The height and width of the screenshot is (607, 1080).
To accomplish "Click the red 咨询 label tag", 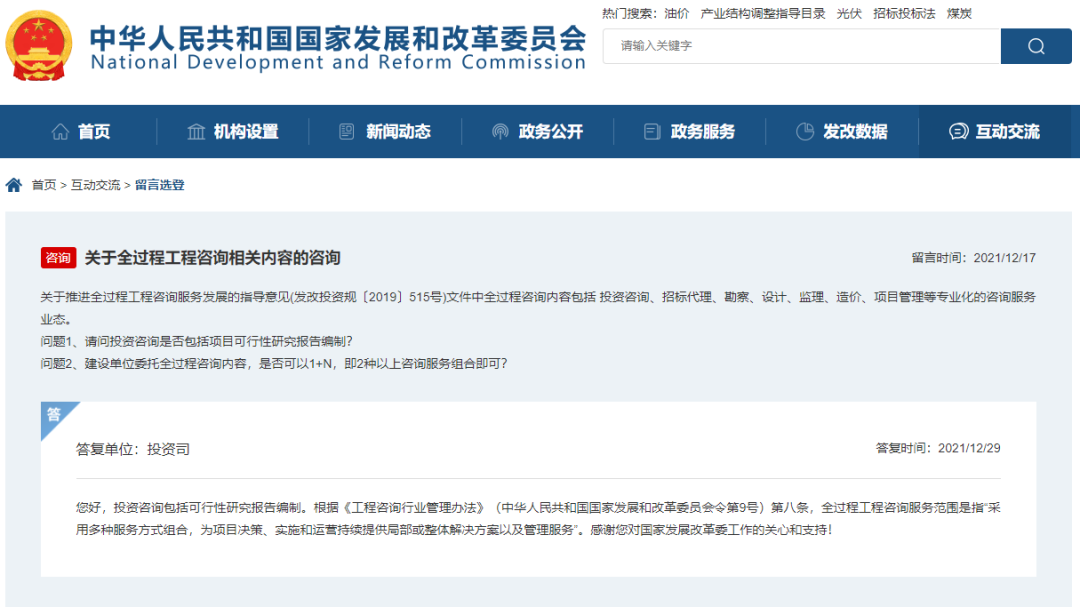I will click(x=59, y=257).
